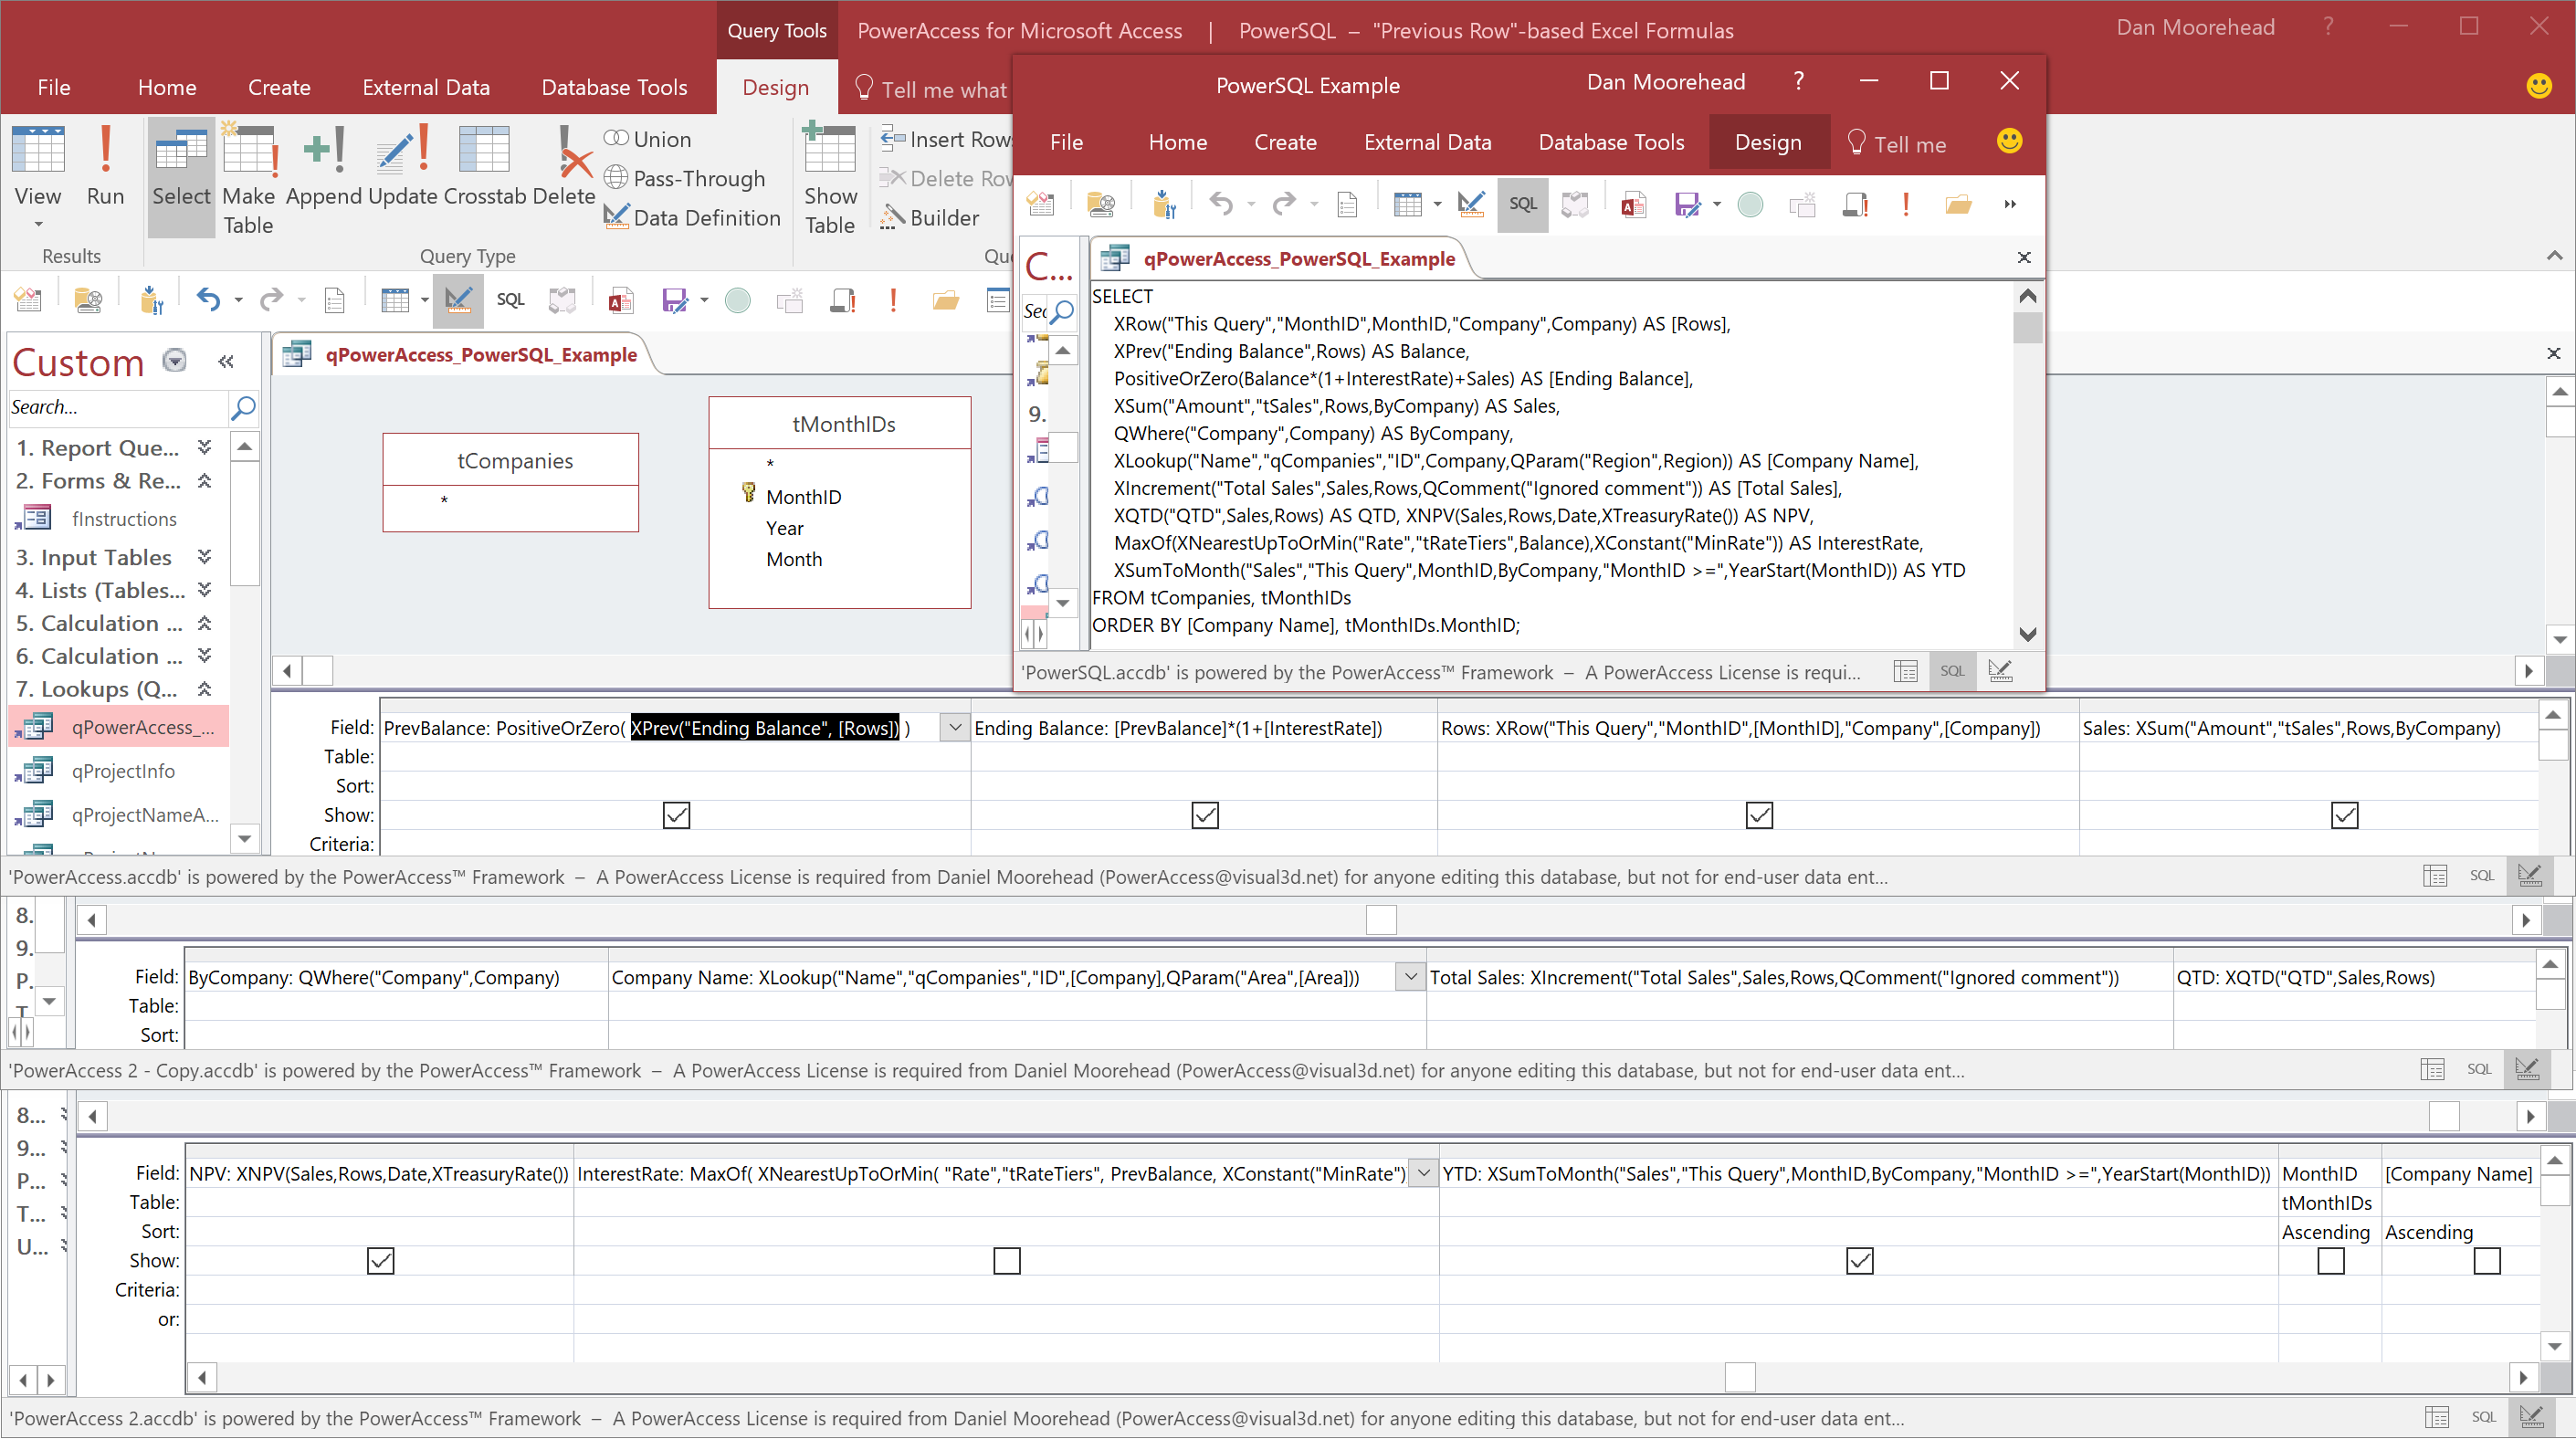Select the Design ribbon tab
2576x1439 pixels.
tap(773, 85)
